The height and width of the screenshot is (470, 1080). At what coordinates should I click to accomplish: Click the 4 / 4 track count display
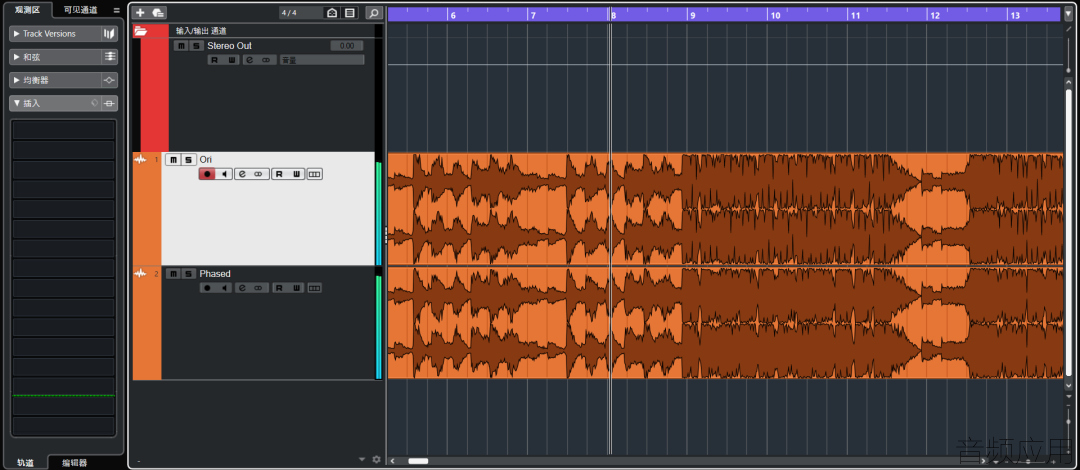tap(289, 12)
